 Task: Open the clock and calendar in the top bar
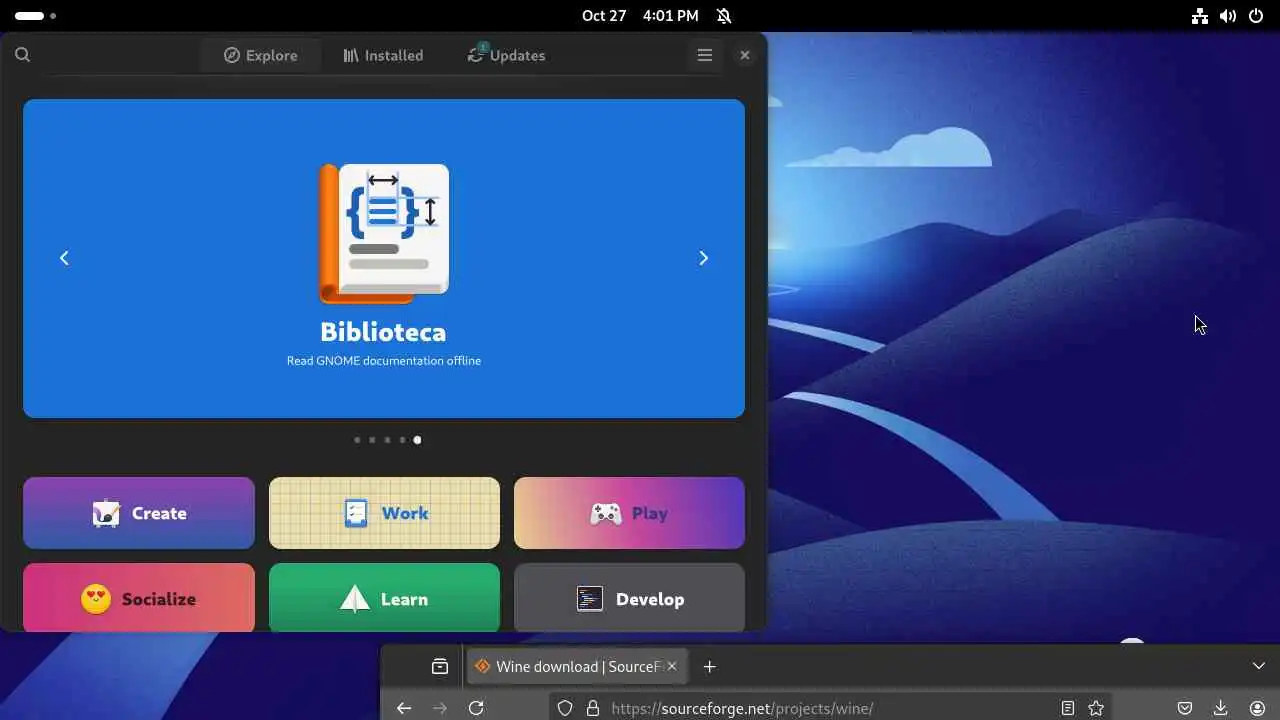[640, 16]
